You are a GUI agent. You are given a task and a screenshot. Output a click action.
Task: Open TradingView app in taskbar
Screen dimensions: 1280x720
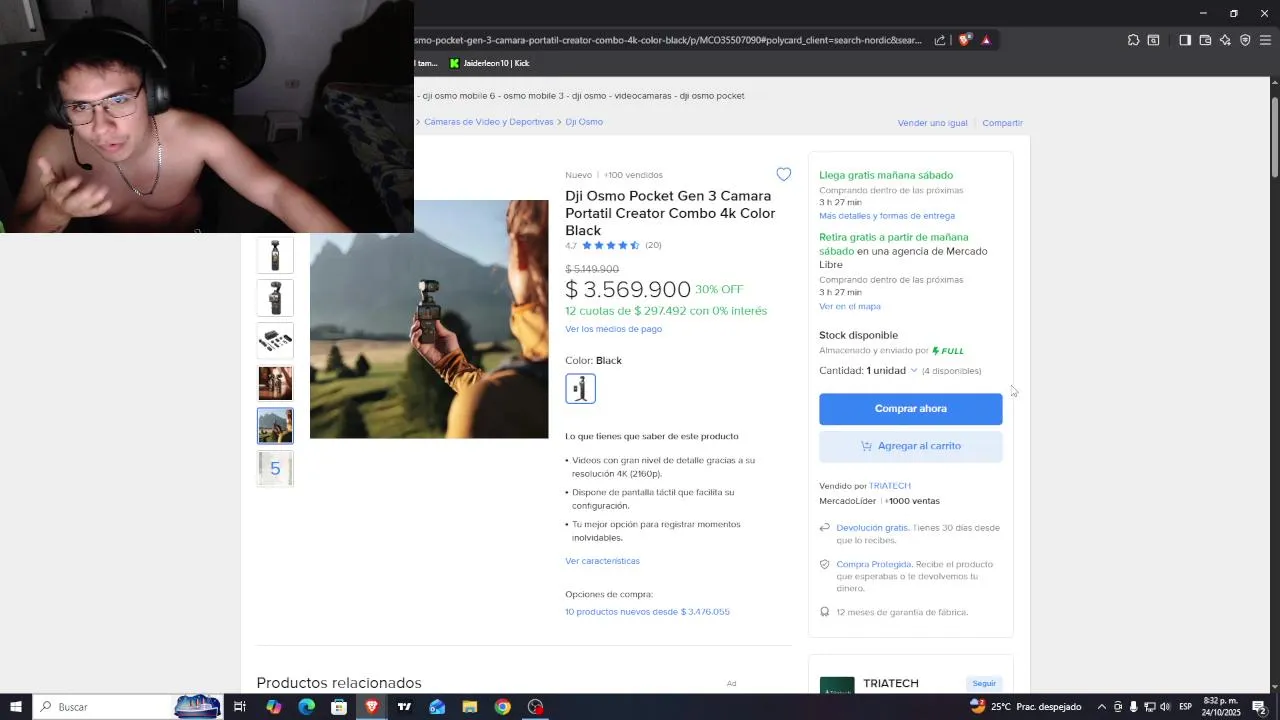point(404,707)
